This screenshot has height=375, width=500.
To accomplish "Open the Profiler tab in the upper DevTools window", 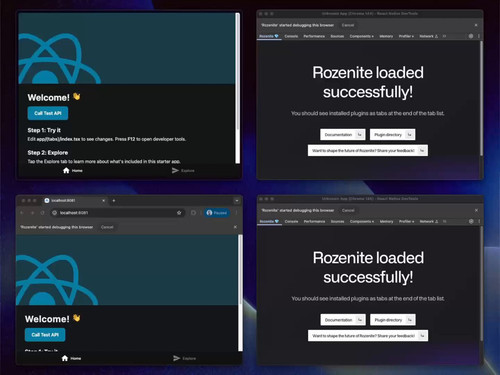I will coord(406,36).
